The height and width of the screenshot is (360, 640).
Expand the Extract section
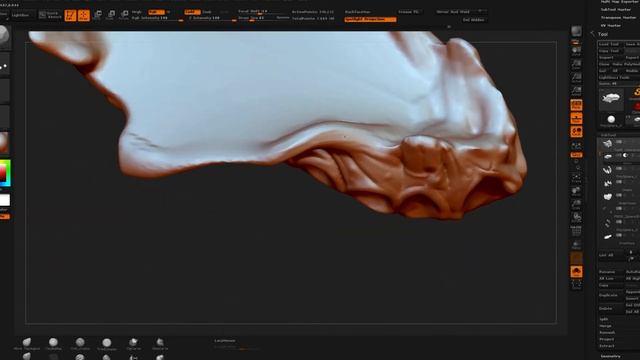point(607,346)
